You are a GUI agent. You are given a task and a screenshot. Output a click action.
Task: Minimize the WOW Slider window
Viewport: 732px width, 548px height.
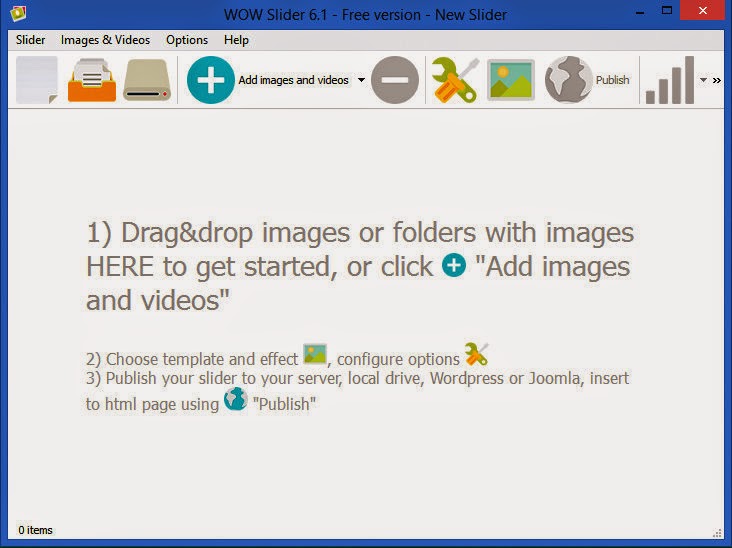pos(640,11)
